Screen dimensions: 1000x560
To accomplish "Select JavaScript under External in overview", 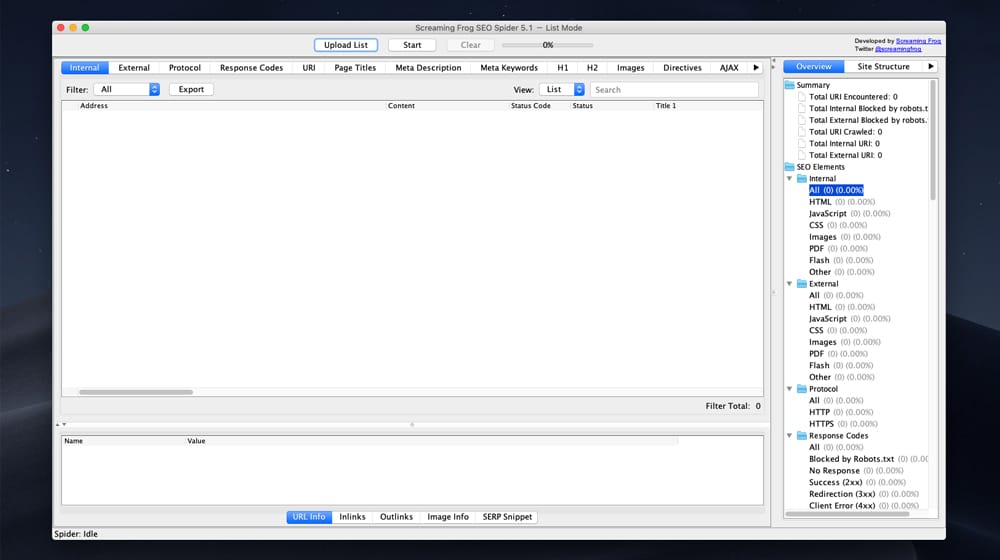I will pyautogui.click(x=849, y=319).
